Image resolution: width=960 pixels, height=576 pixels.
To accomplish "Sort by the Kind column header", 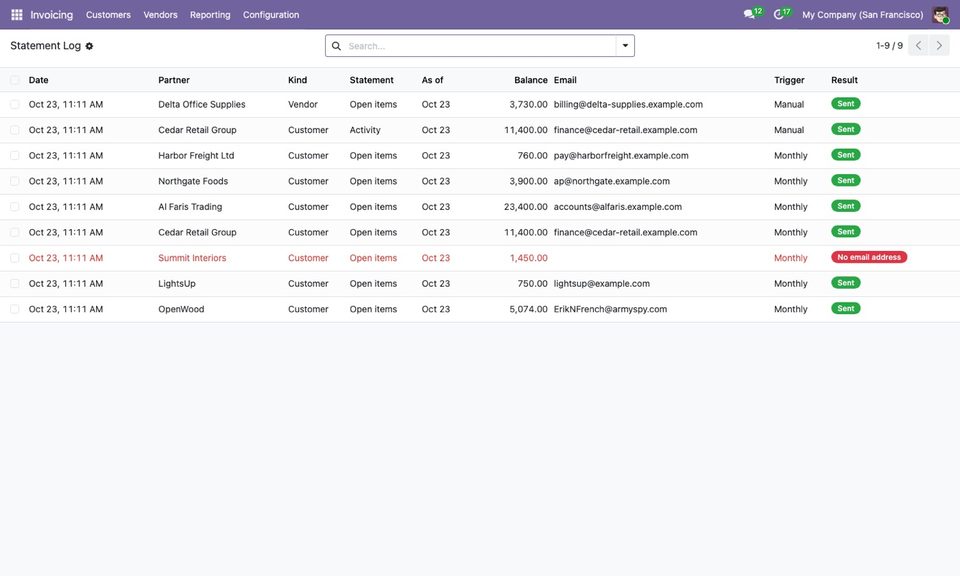I will (x=298, y=80).
